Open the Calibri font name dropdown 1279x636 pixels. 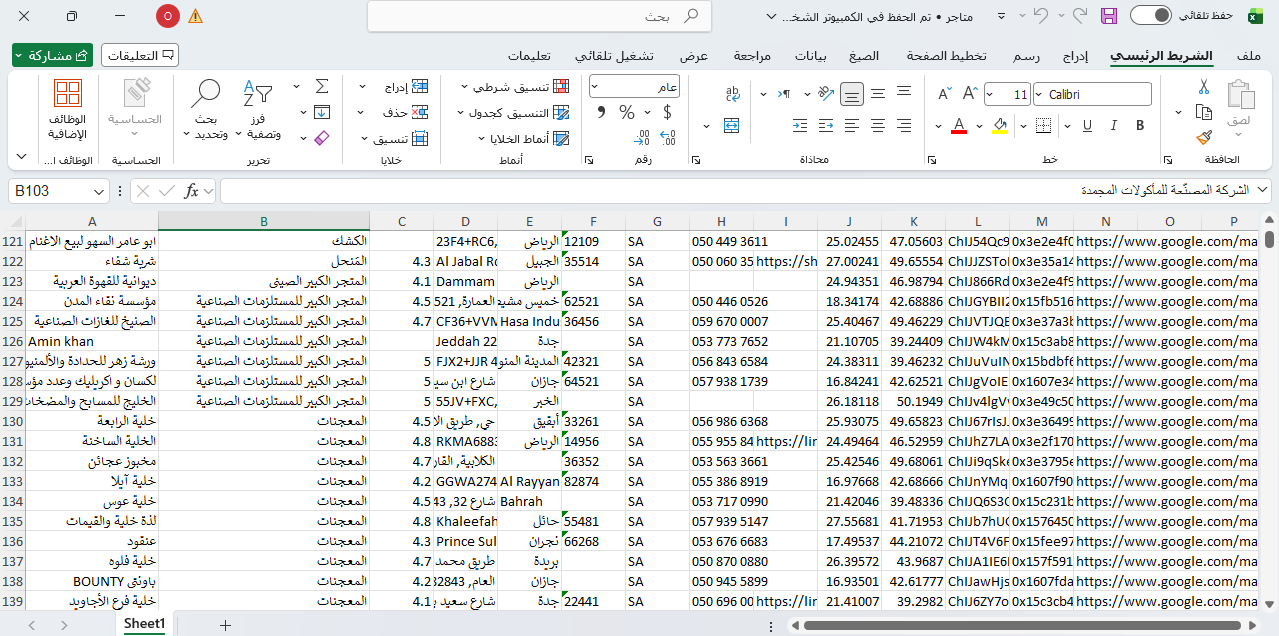(x=1040, y=95)
